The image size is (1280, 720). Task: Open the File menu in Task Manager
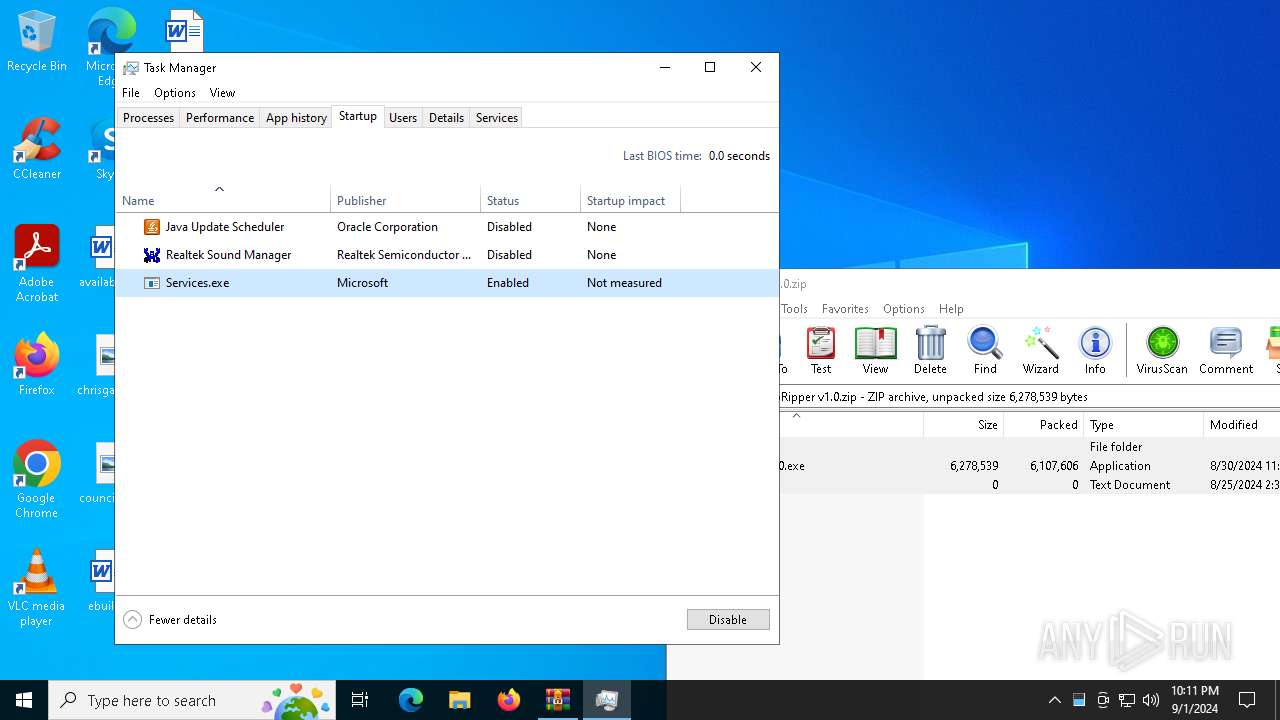point(131,93)
